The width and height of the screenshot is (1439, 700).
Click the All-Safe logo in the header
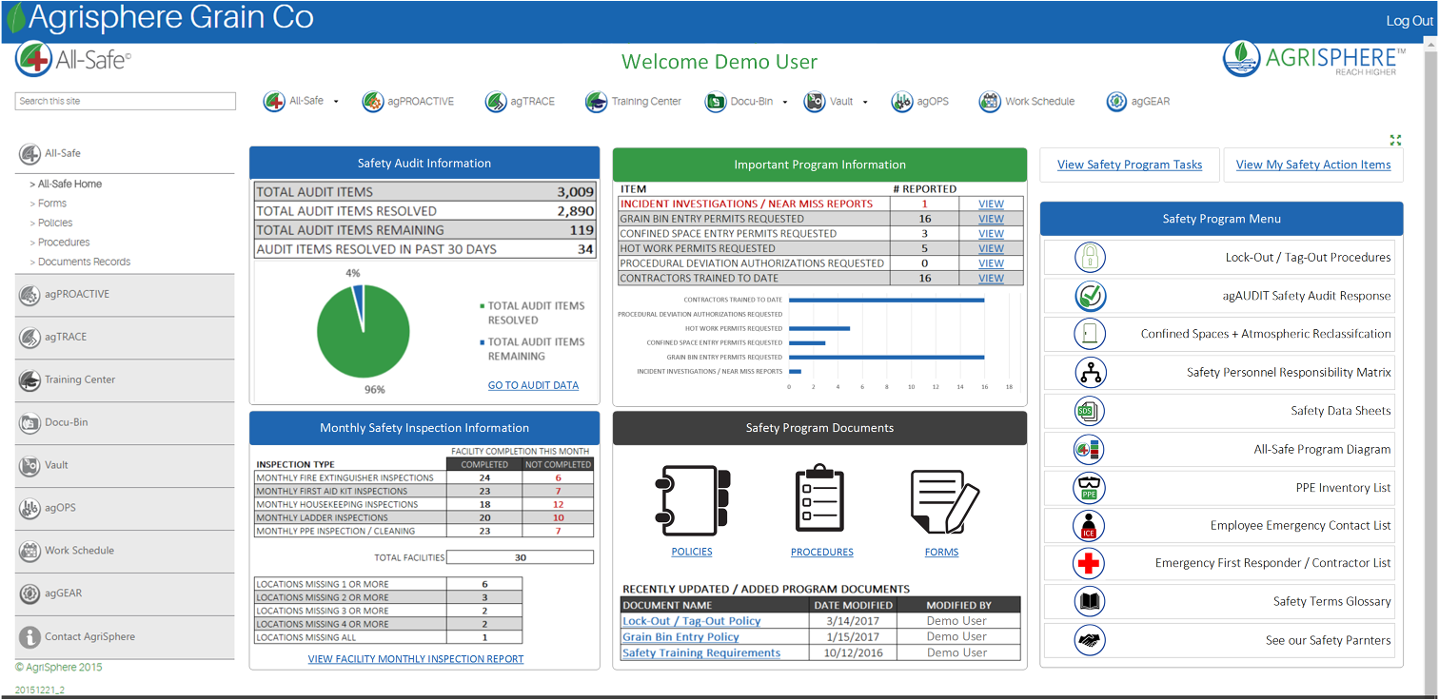[72, 59]
